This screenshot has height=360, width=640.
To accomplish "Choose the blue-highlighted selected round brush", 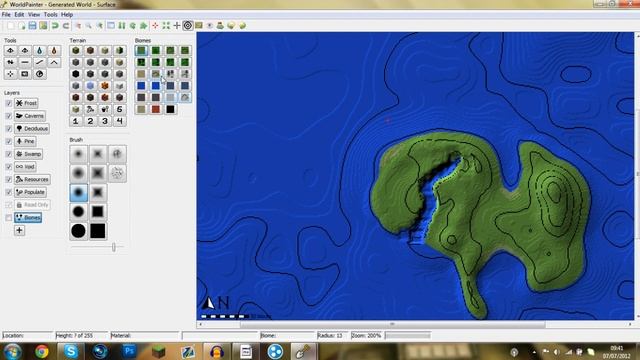I will point(78,192).
